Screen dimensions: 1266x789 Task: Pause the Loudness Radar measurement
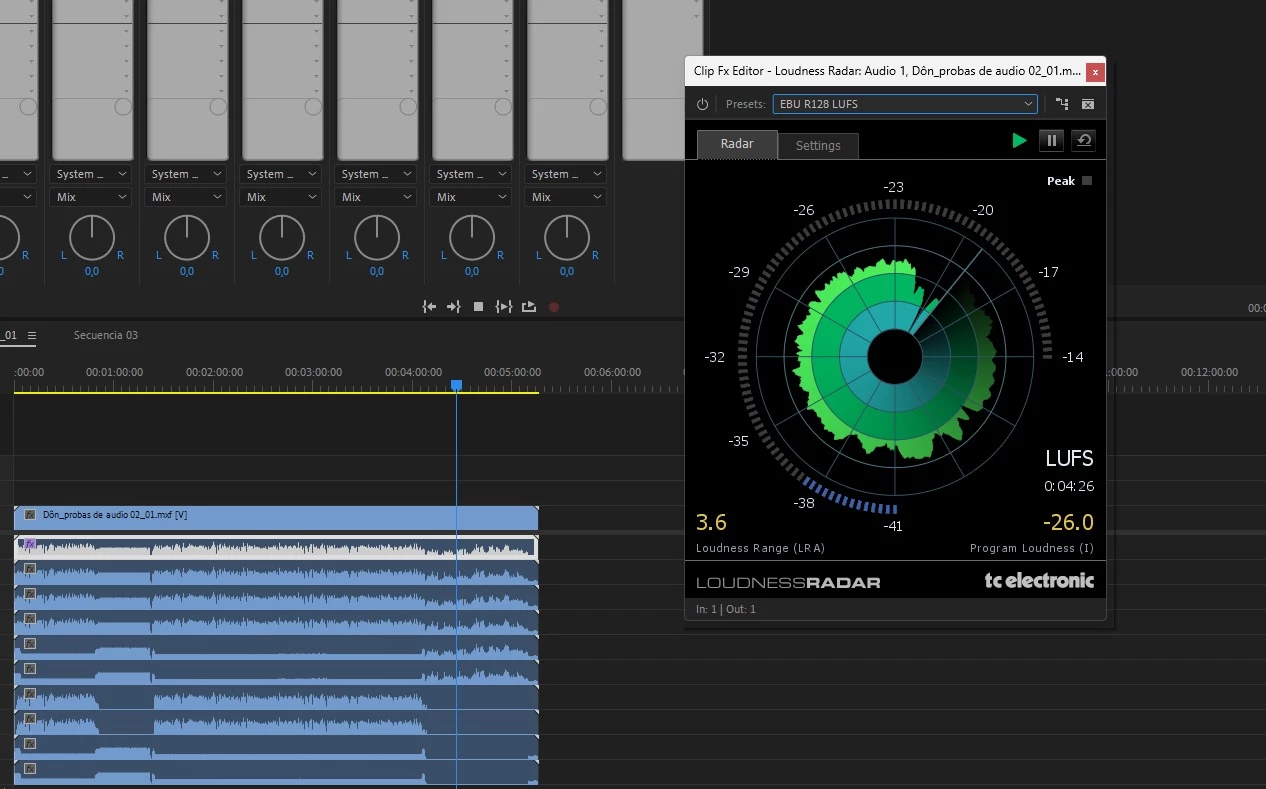(1051, 141)
